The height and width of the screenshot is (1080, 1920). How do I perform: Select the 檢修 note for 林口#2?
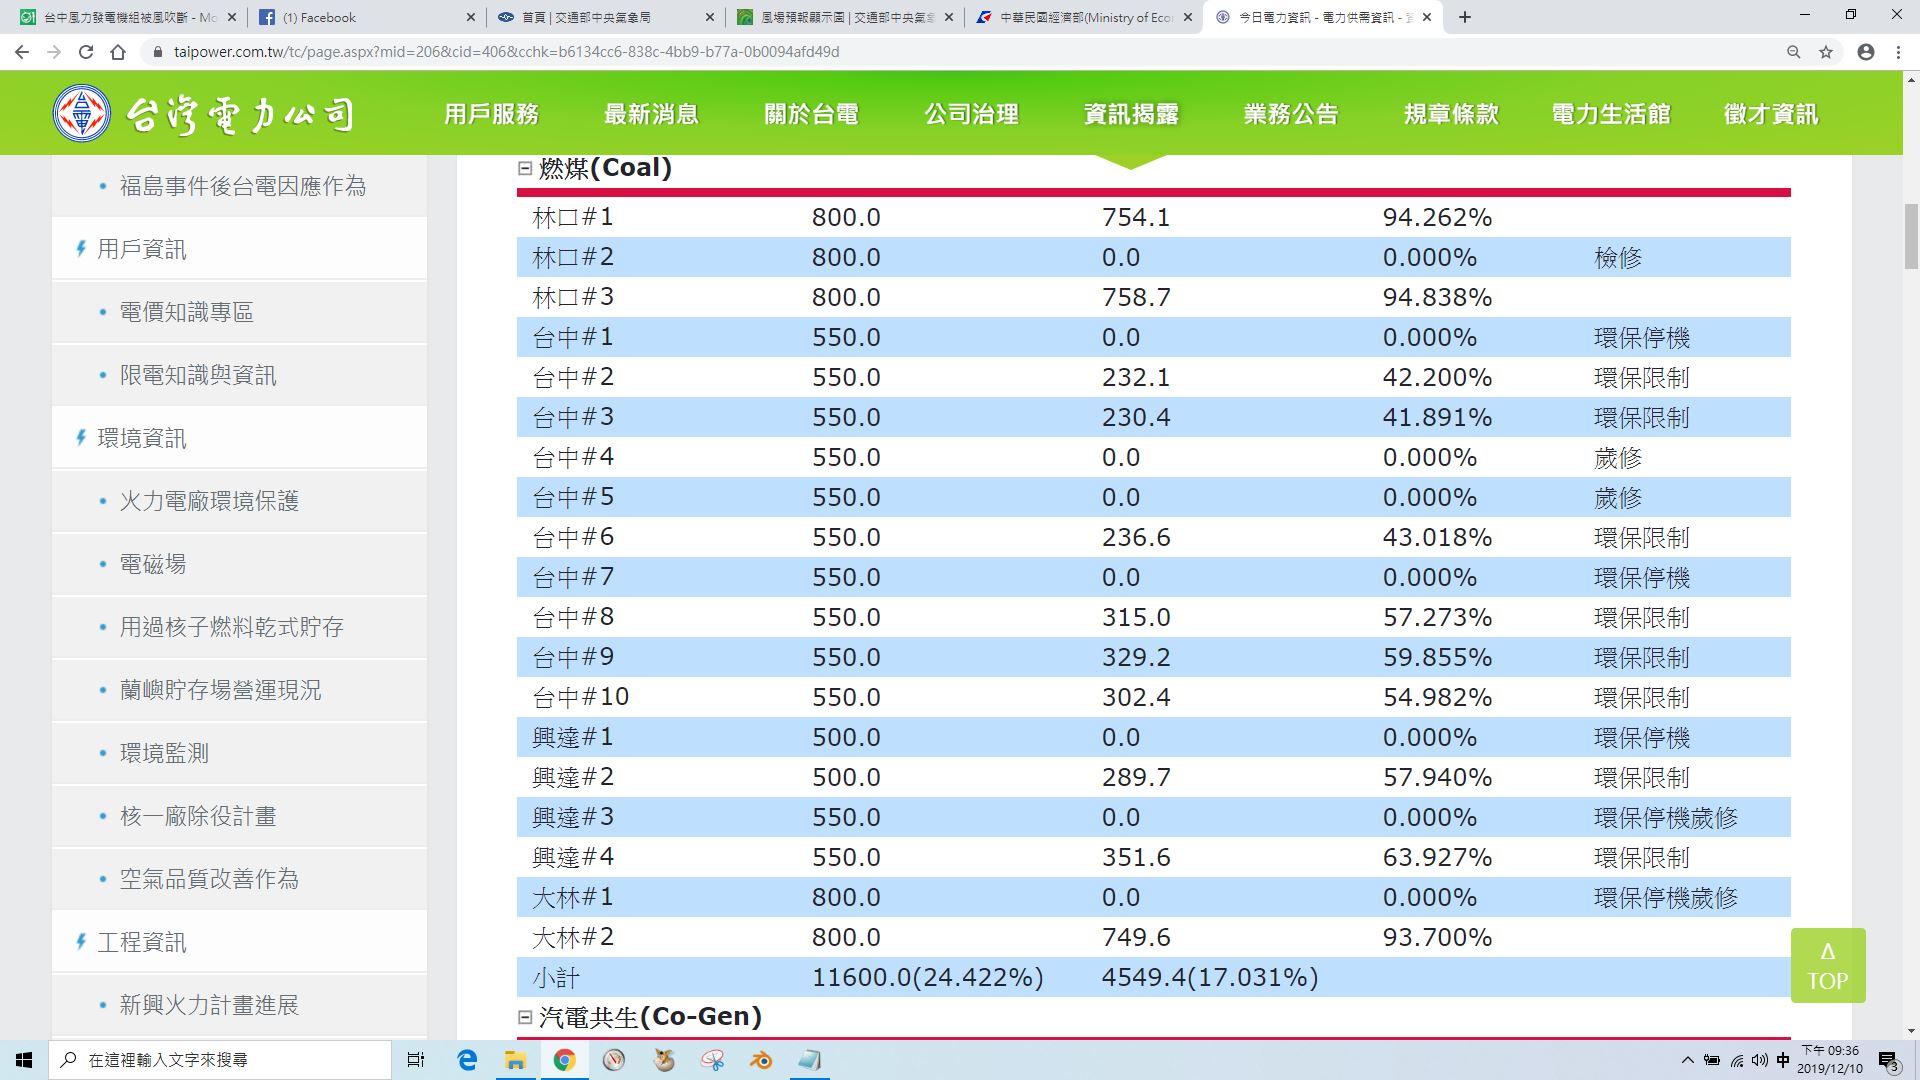[1618, 258]
